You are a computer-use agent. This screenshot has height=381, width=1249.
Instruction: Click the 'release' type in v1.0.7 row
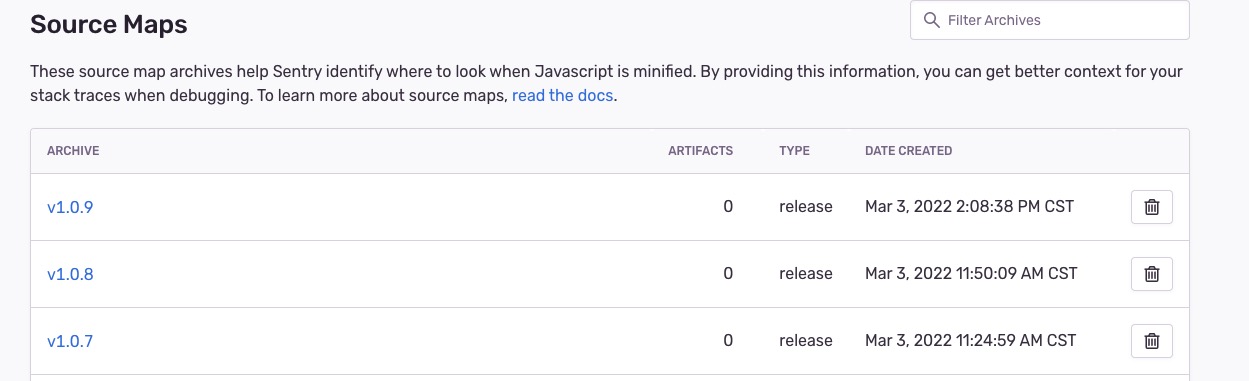pos(806,341)
